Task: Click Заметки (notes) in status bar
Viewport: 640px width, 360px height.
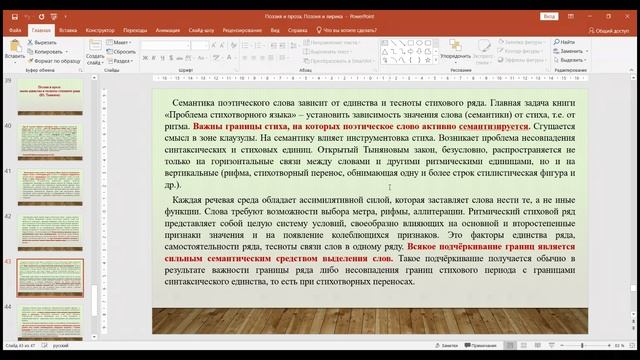Action: point(447,345)
